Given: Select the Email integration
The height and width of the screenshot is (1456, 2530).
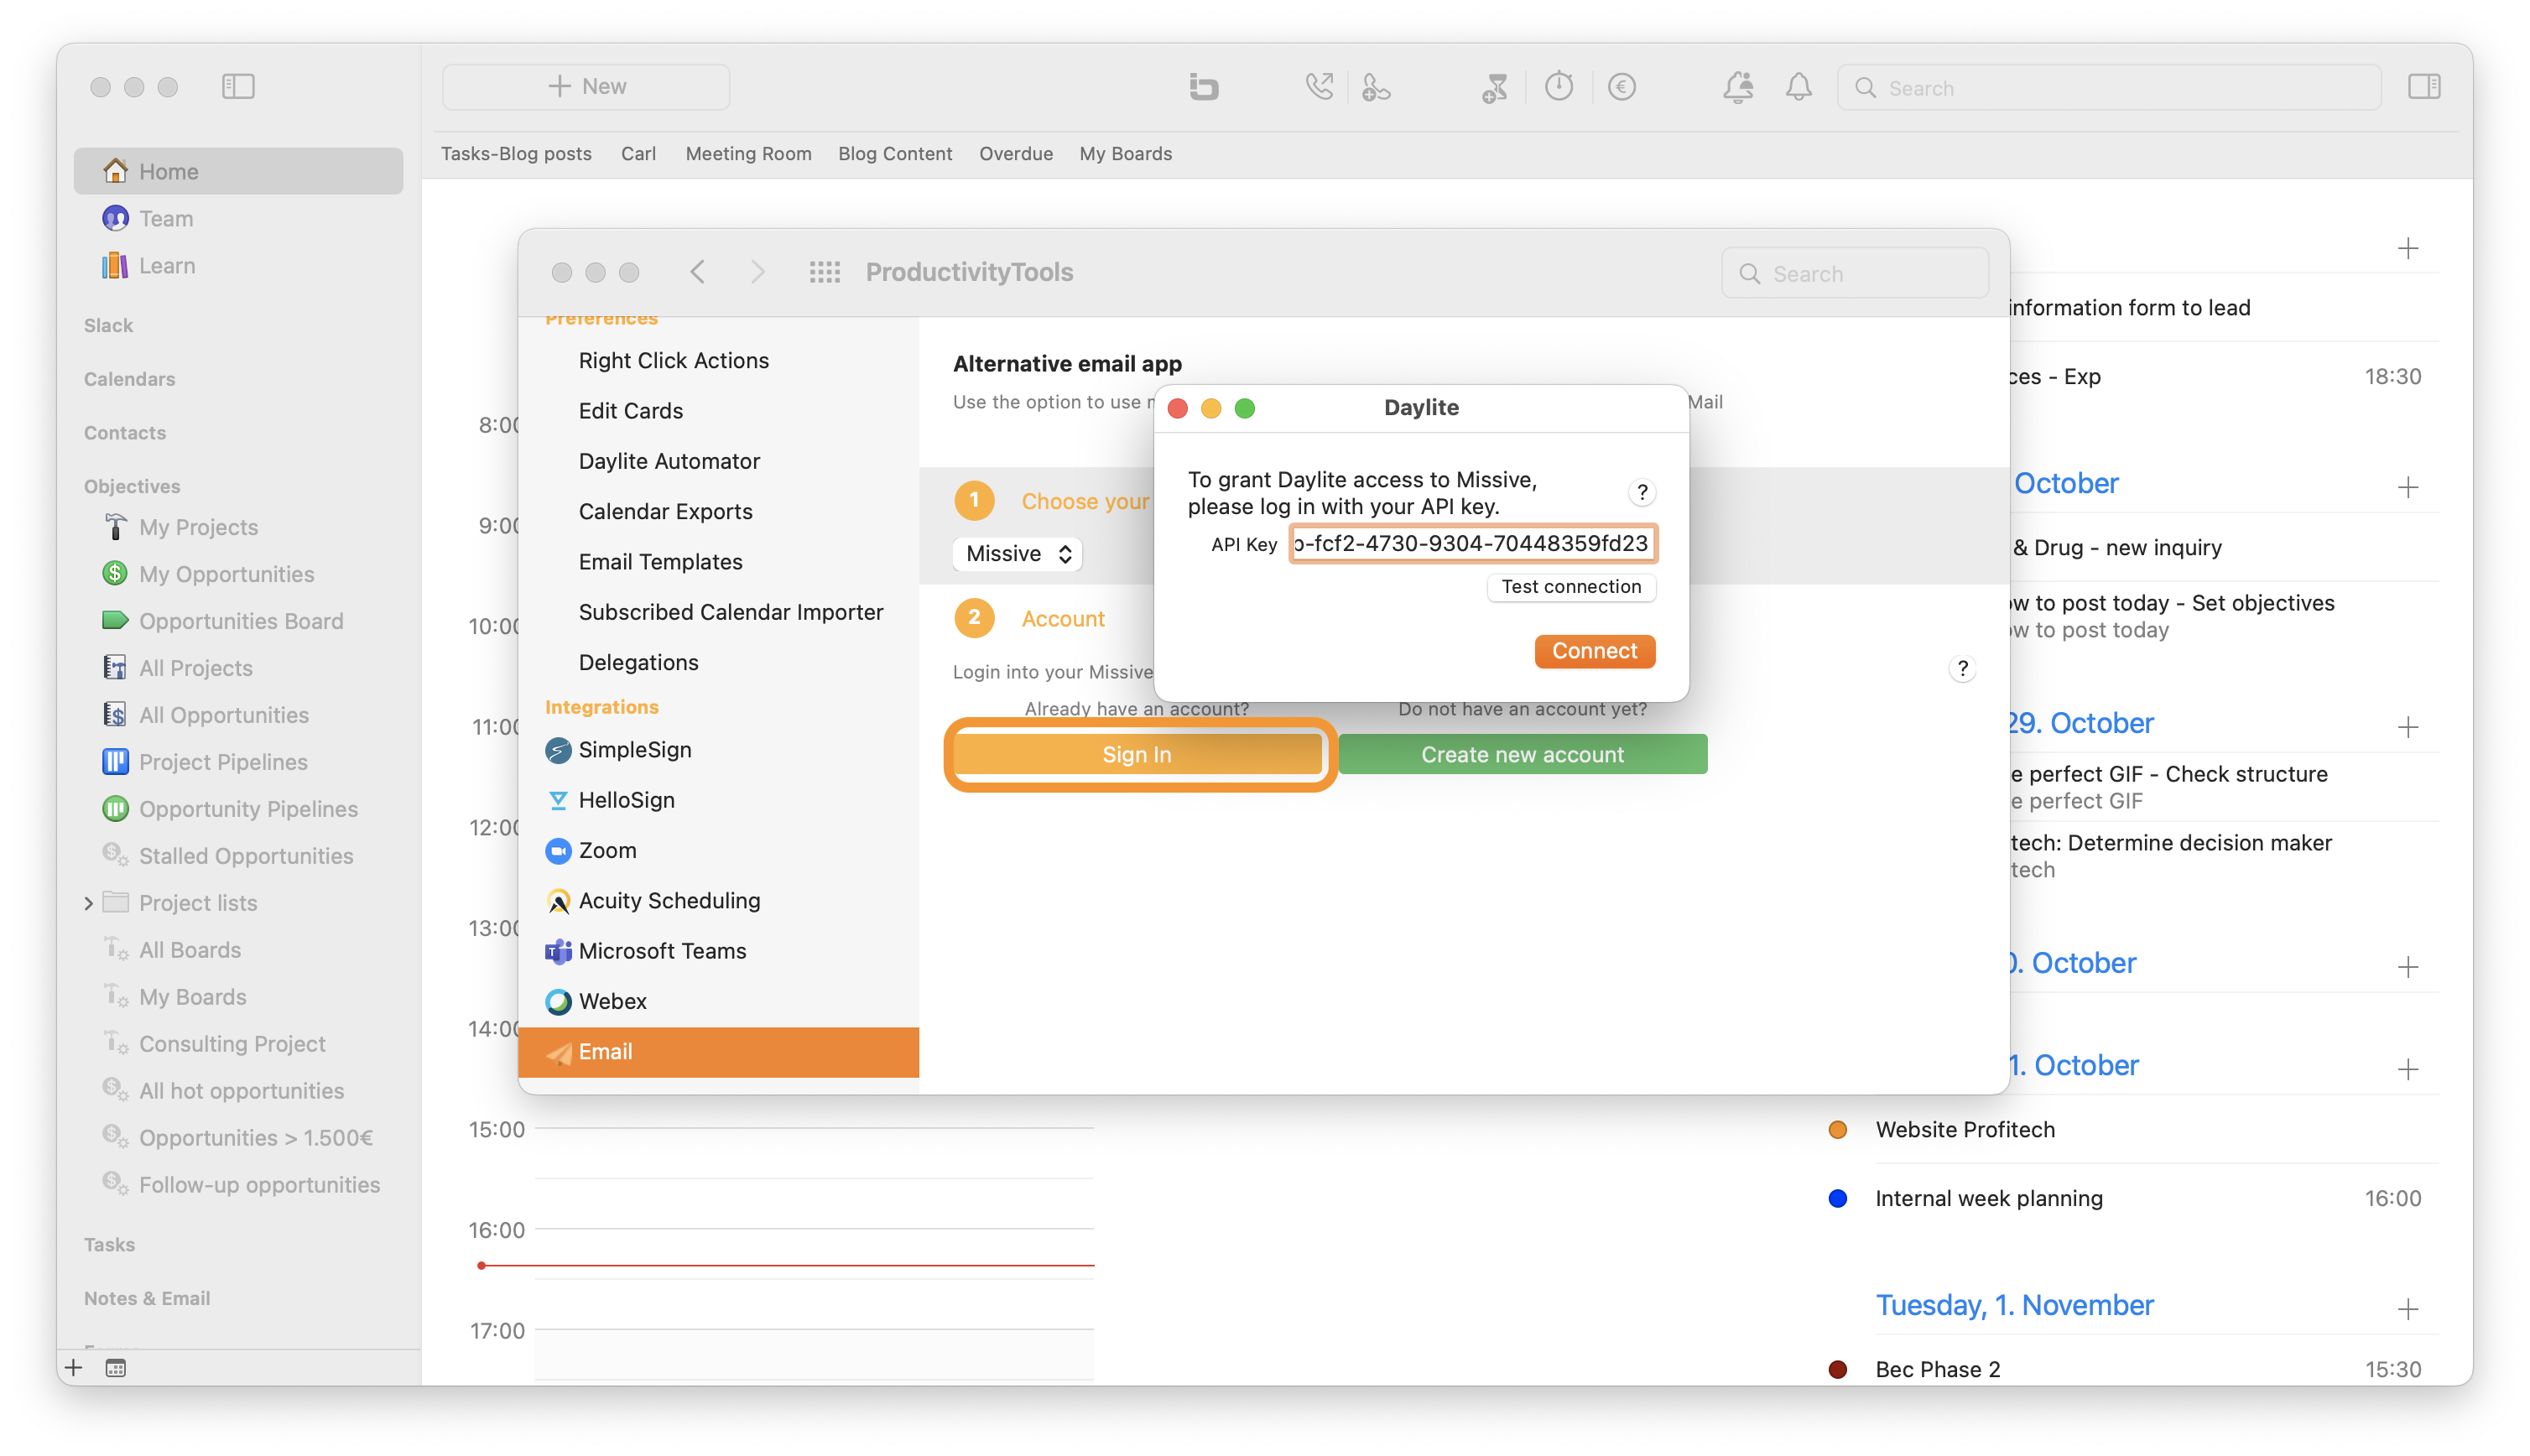Looking at the screenshot, I should point(718,1051).
